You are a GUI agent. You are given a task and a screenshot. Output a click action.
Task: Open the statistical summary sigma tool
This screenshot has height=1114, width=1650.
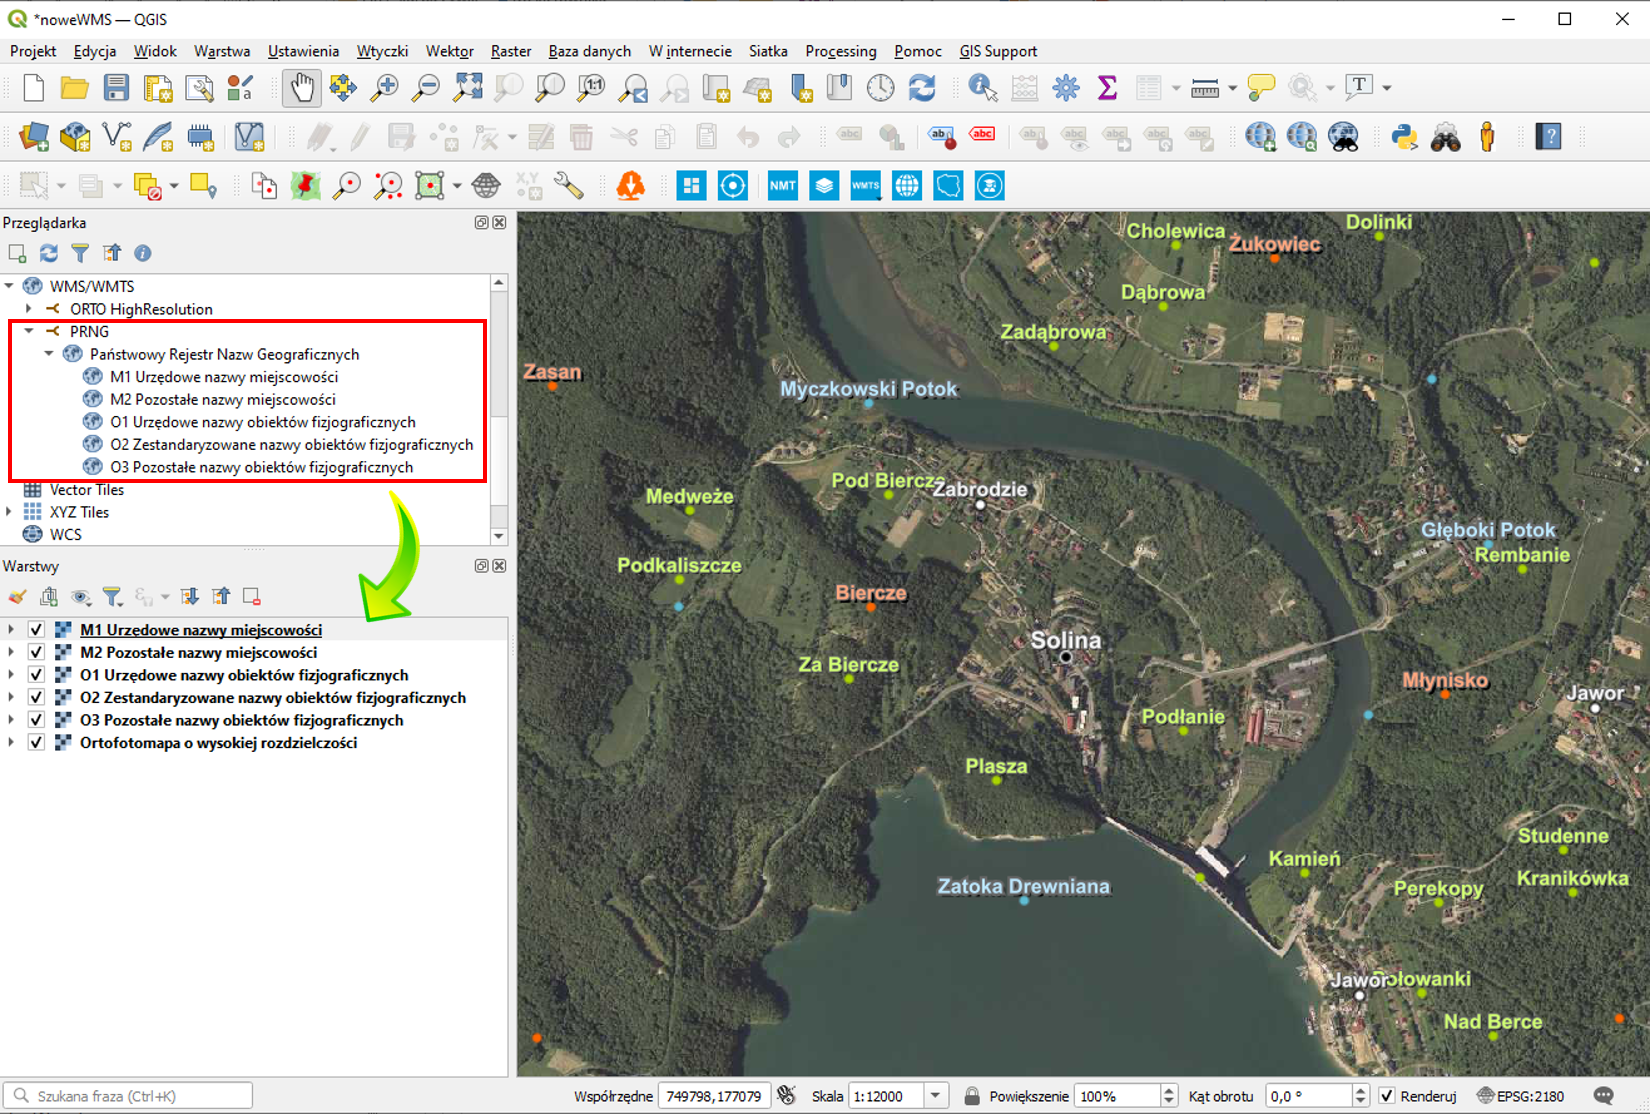click(1107, 88)
